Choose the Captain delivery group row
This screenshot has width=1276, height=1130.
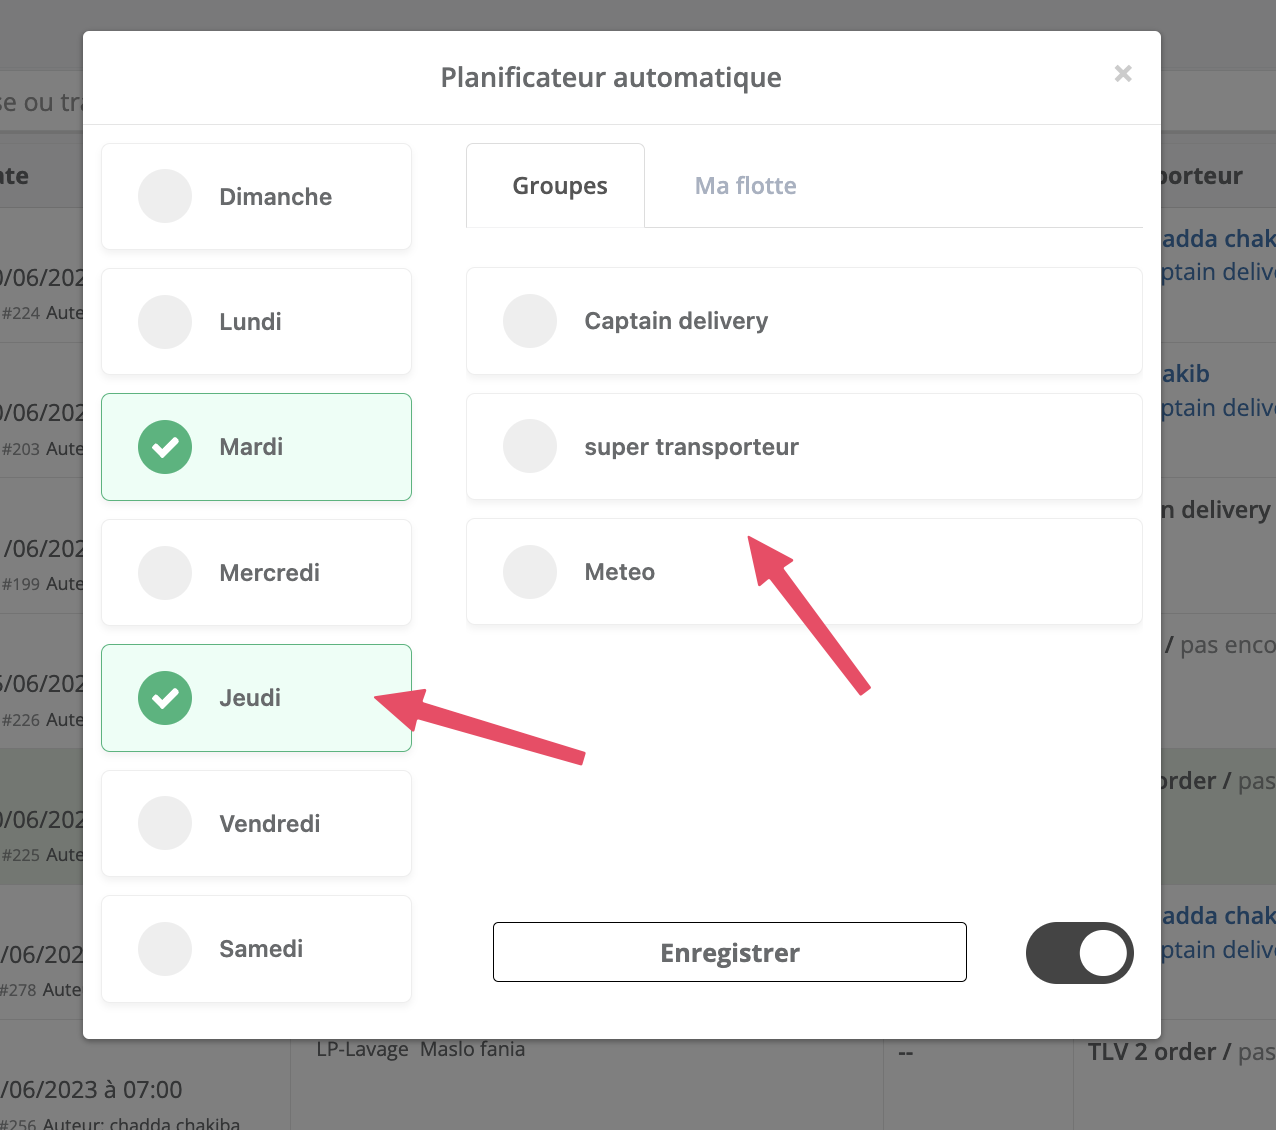coord(804,321)
